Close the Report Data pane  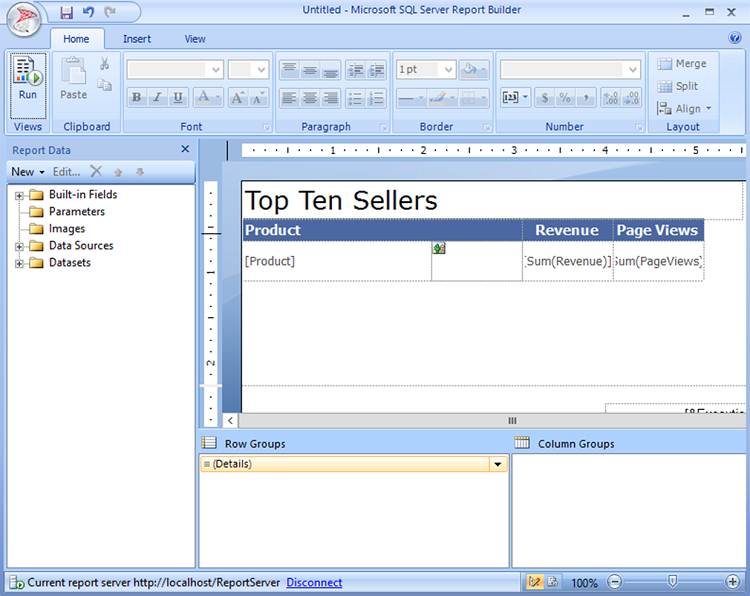(x=185, y=149)
